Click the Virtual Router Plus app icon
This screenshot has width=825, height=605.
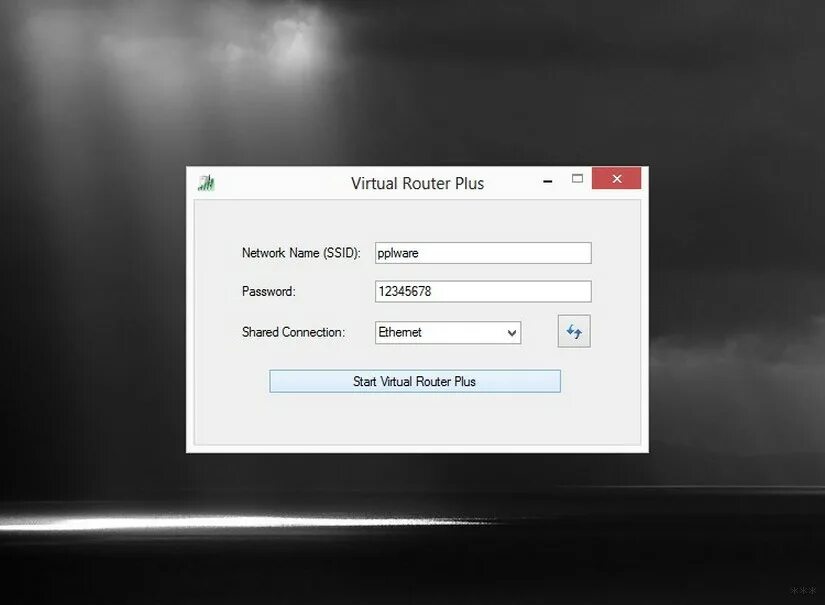206,183
